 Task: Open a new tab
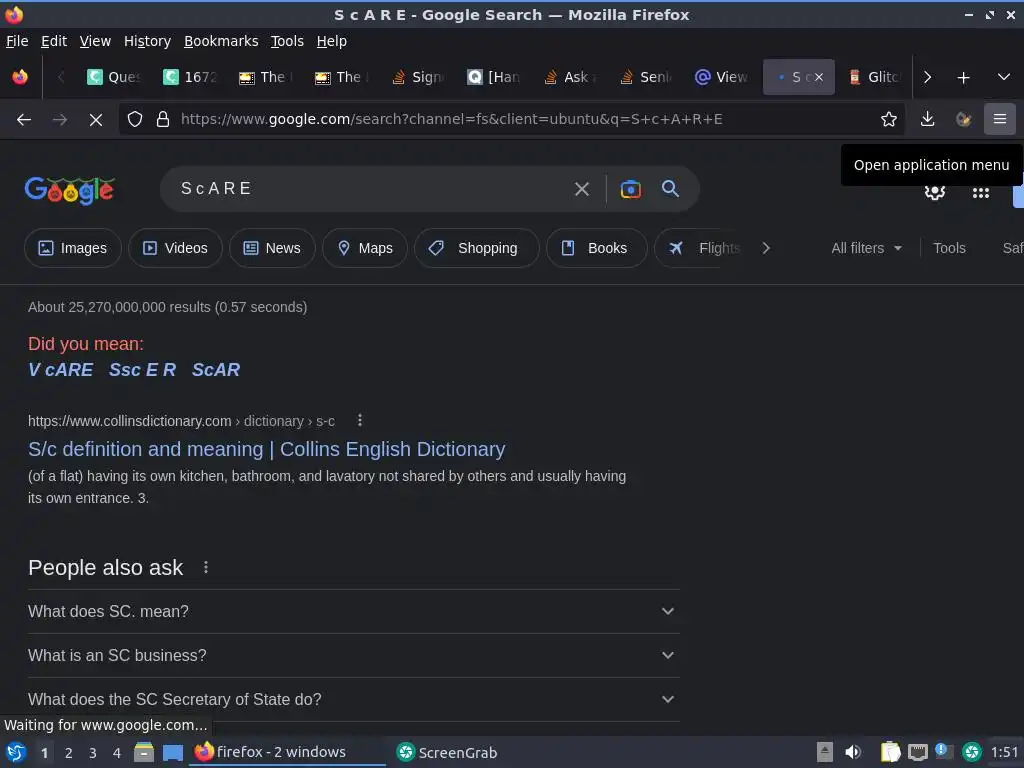pos(963,78)
